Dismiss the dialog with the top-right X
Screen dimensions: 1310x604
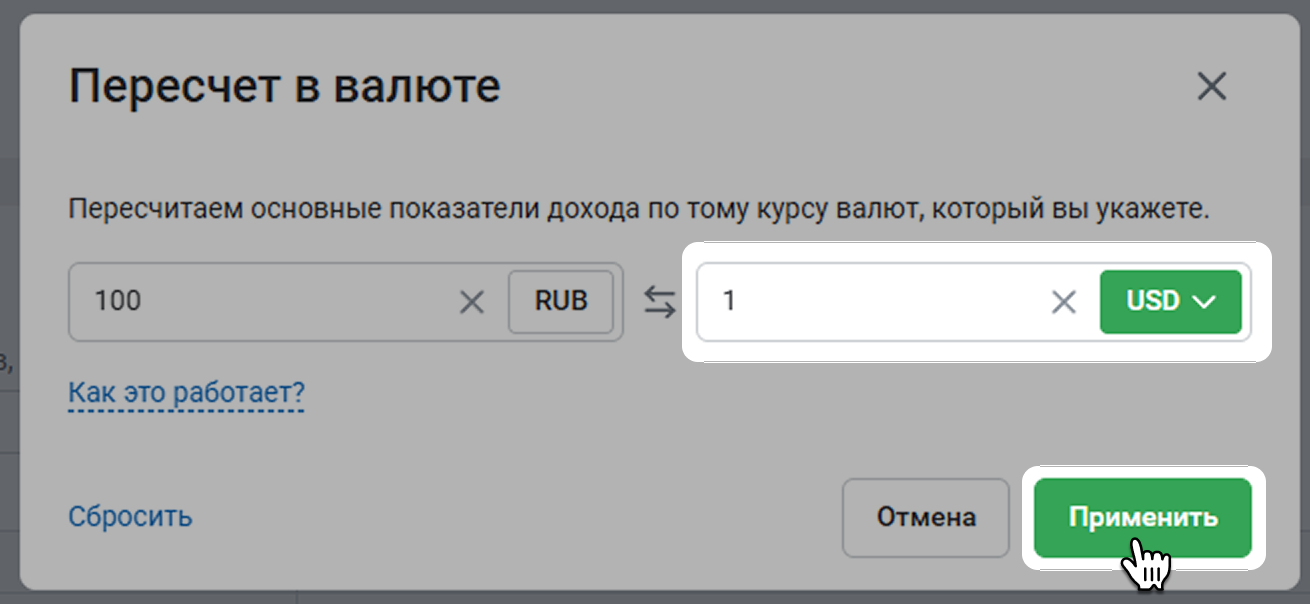tap(1211, 88)
